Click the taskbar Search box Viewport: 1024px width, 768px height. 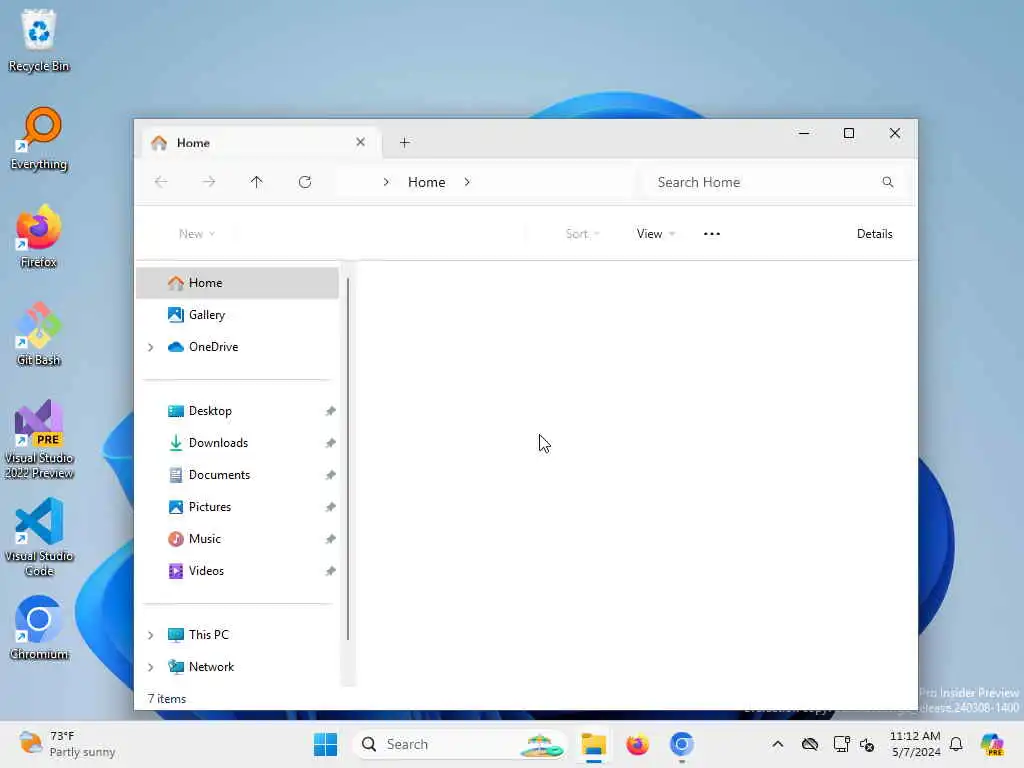[460, 744]
